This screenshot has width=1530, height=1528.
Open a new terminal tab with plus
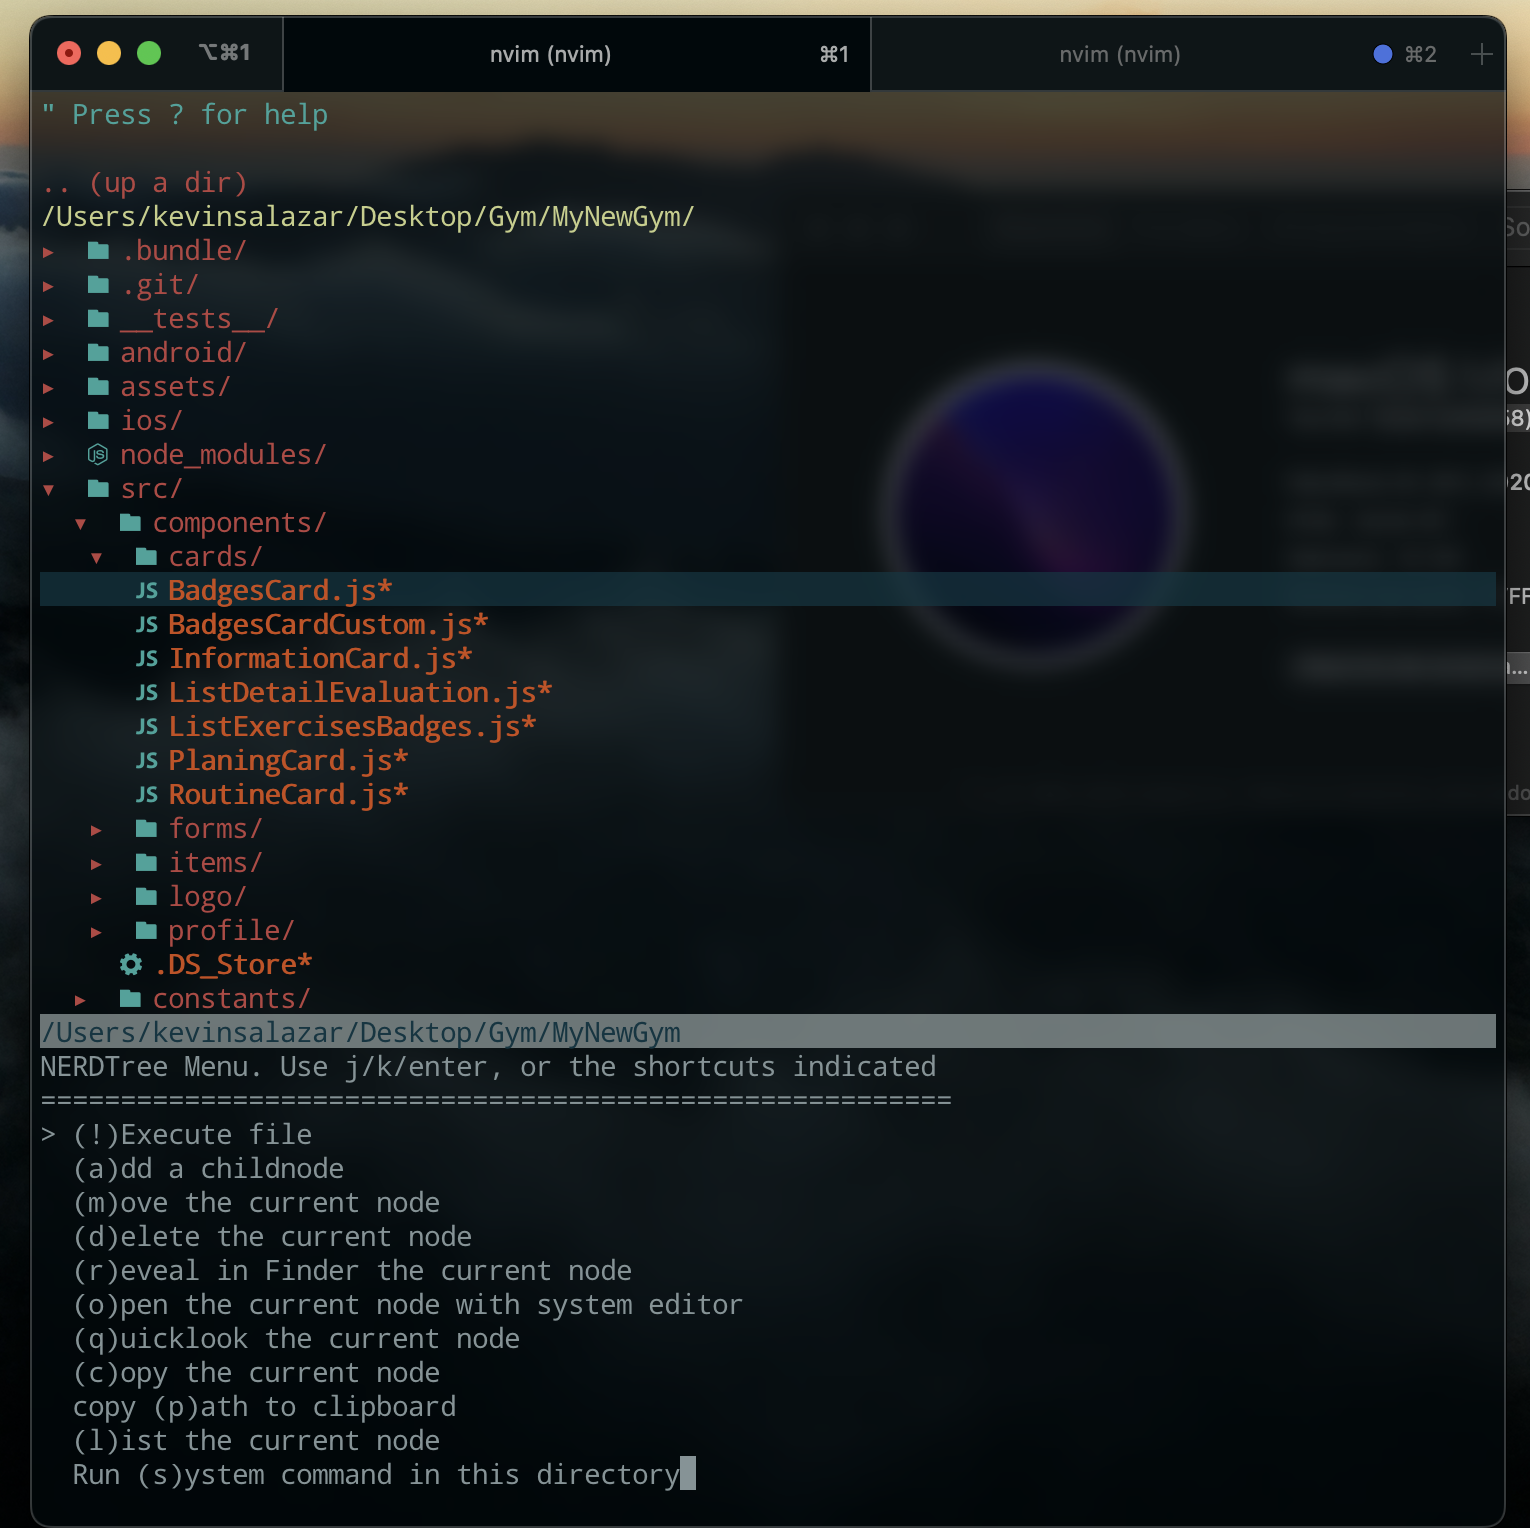pyautogui.click(x=1482, y=54)
